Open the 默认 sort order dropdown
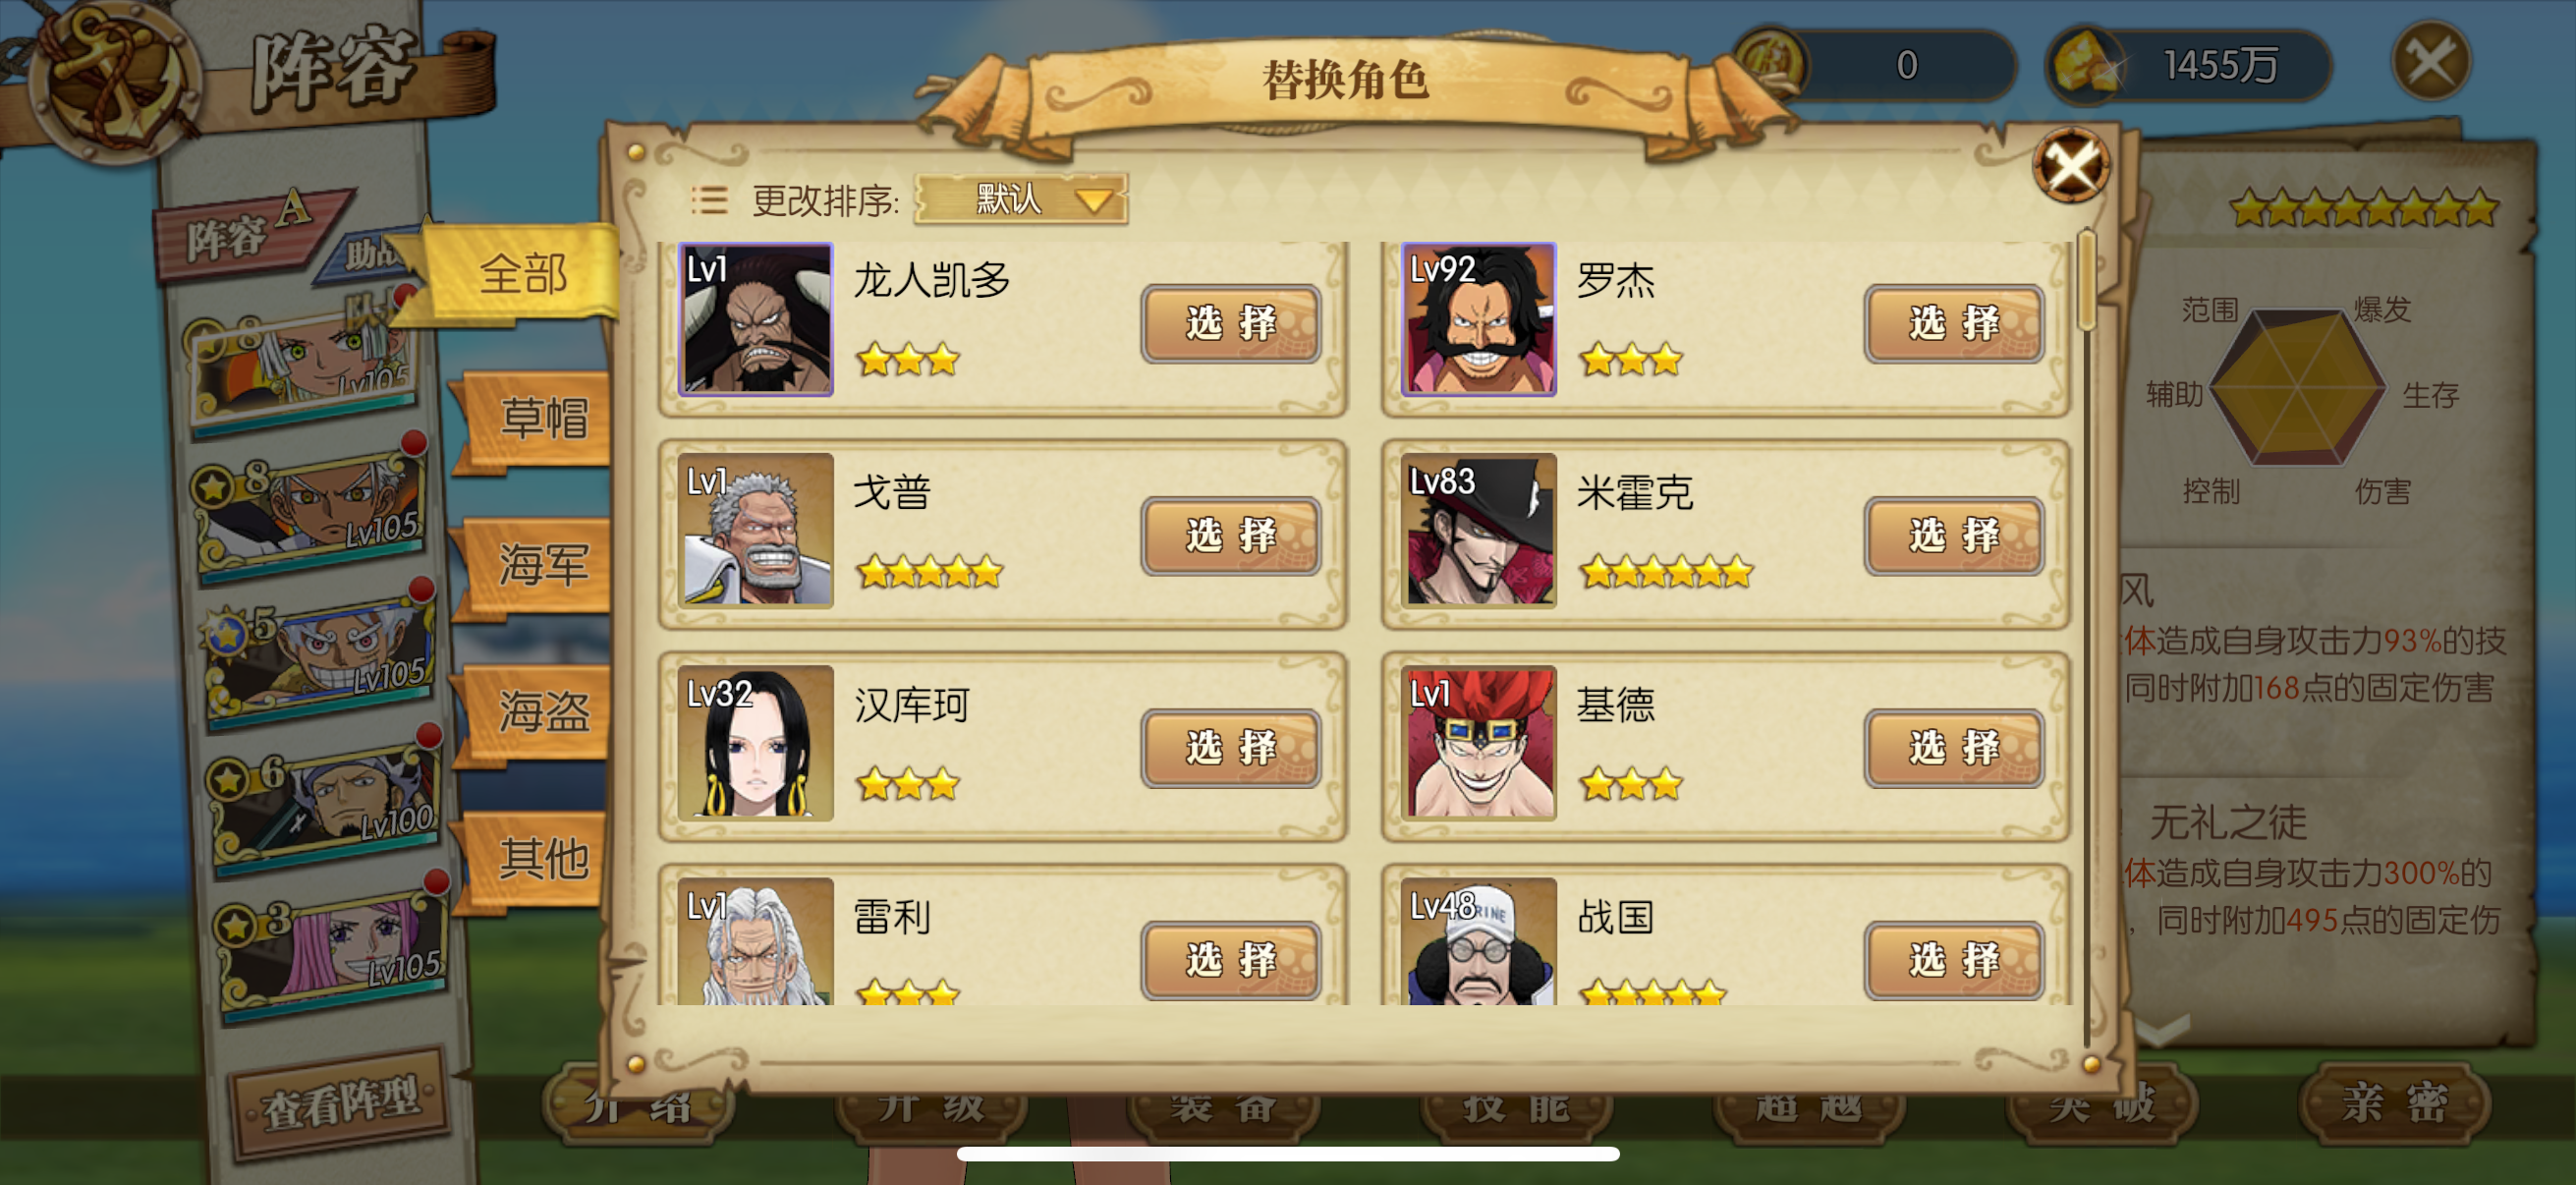This screenshot has width=2576, height=1185. 1022,199
